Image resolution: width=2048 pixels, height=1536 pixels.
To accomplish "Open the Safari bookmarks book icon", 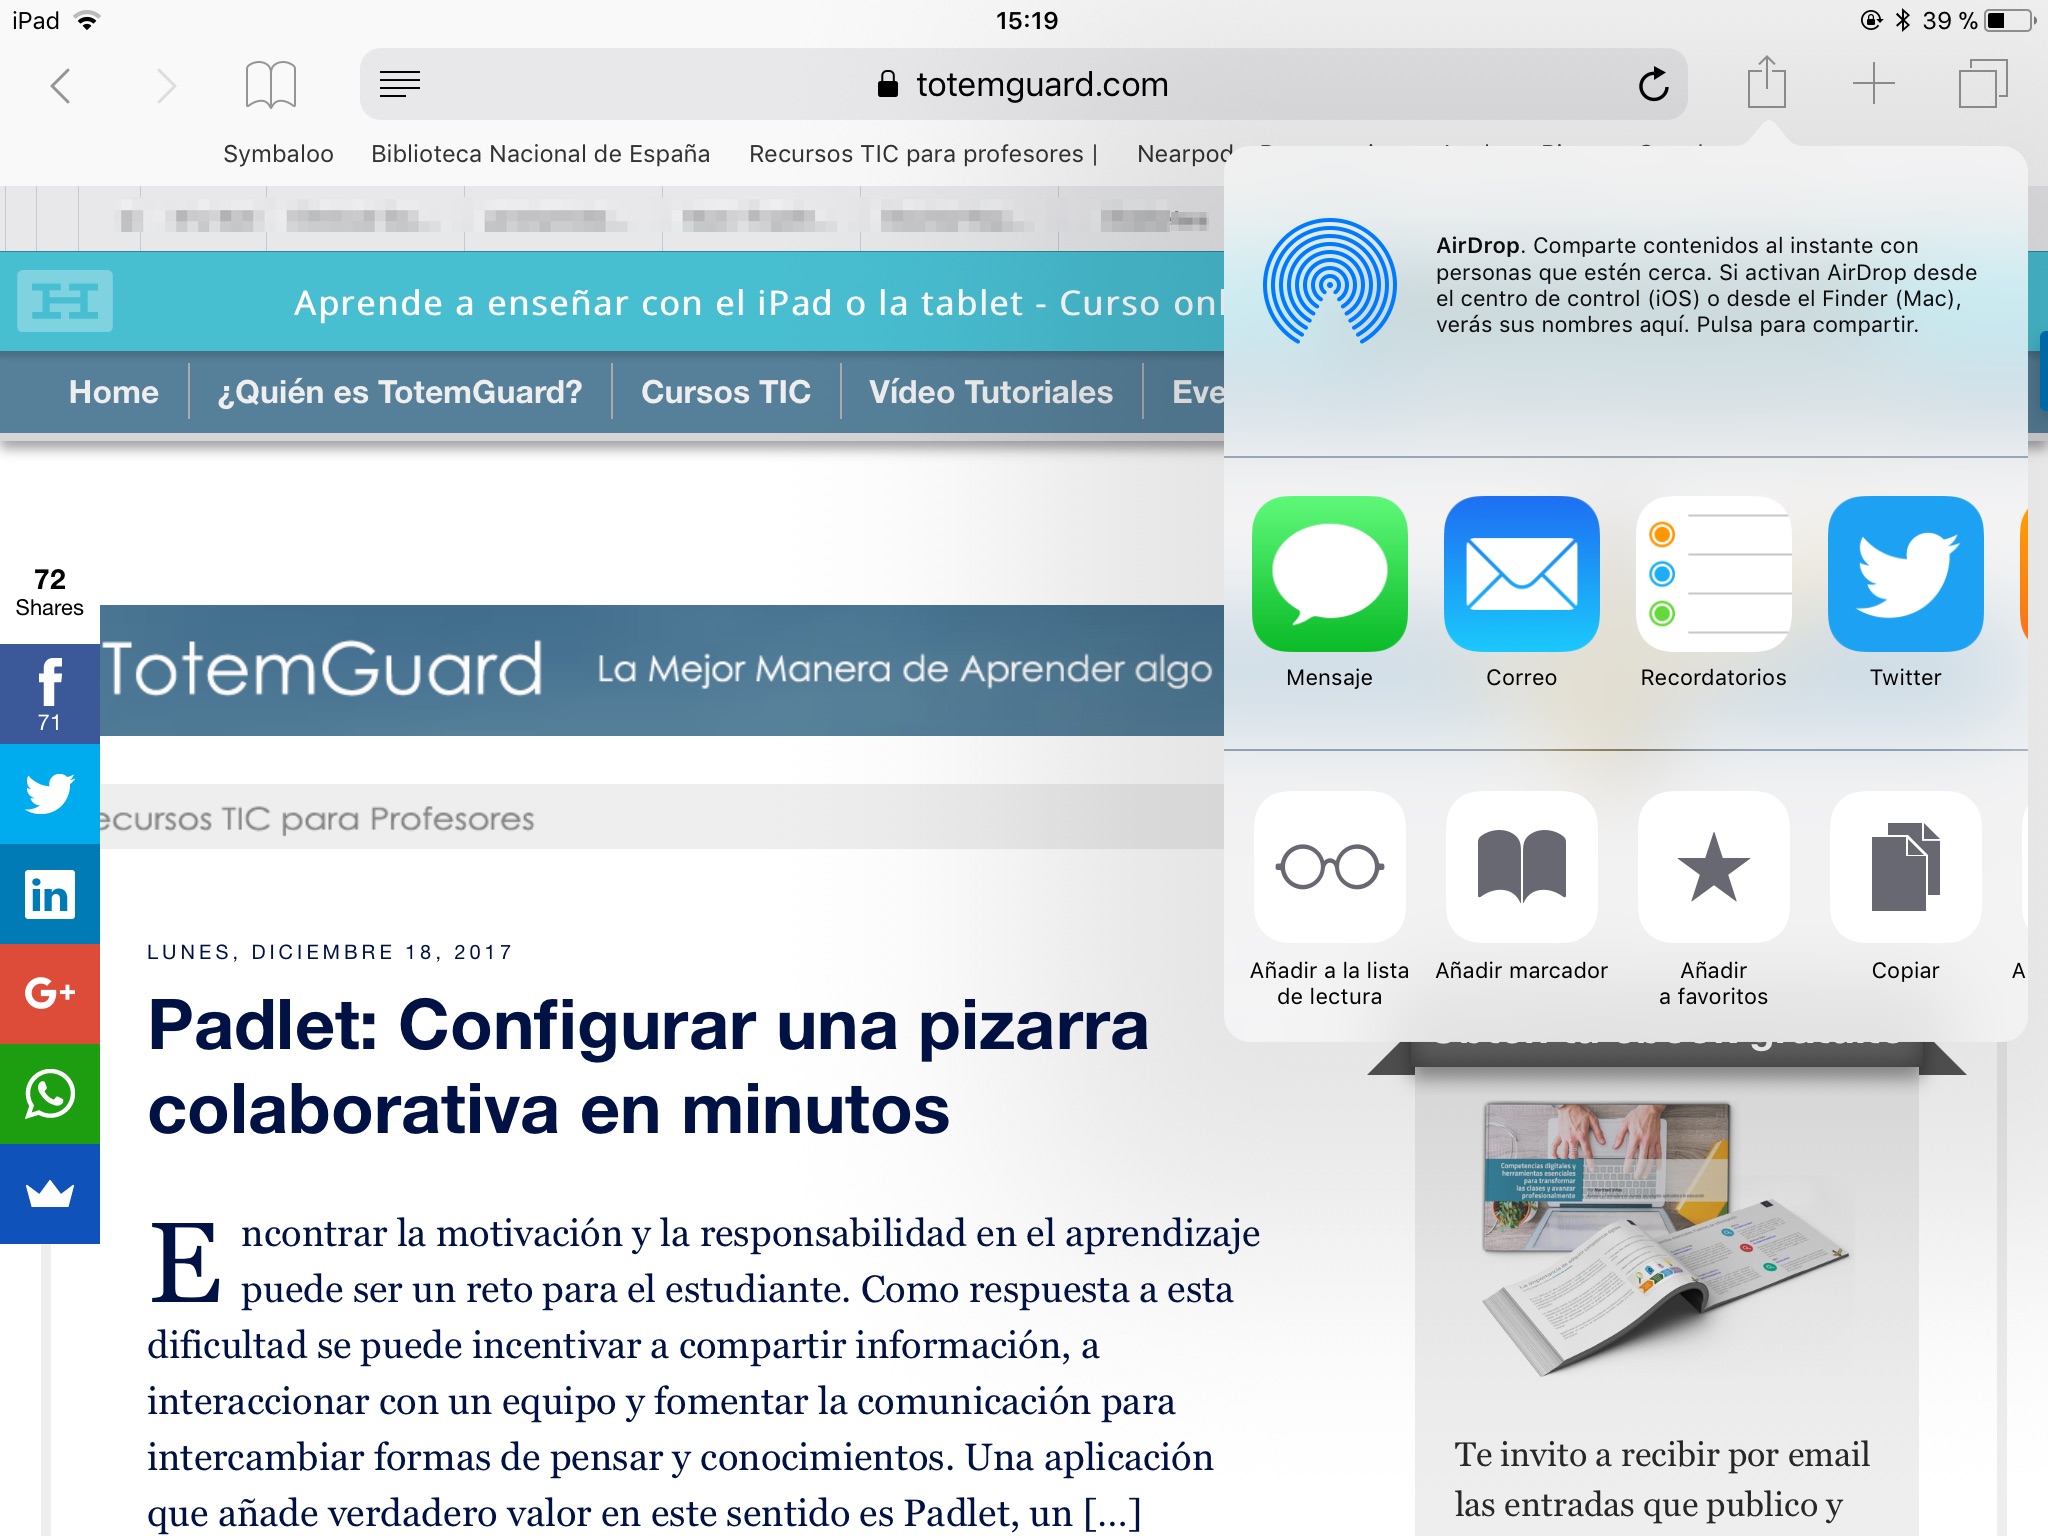I will coord(271,84).
